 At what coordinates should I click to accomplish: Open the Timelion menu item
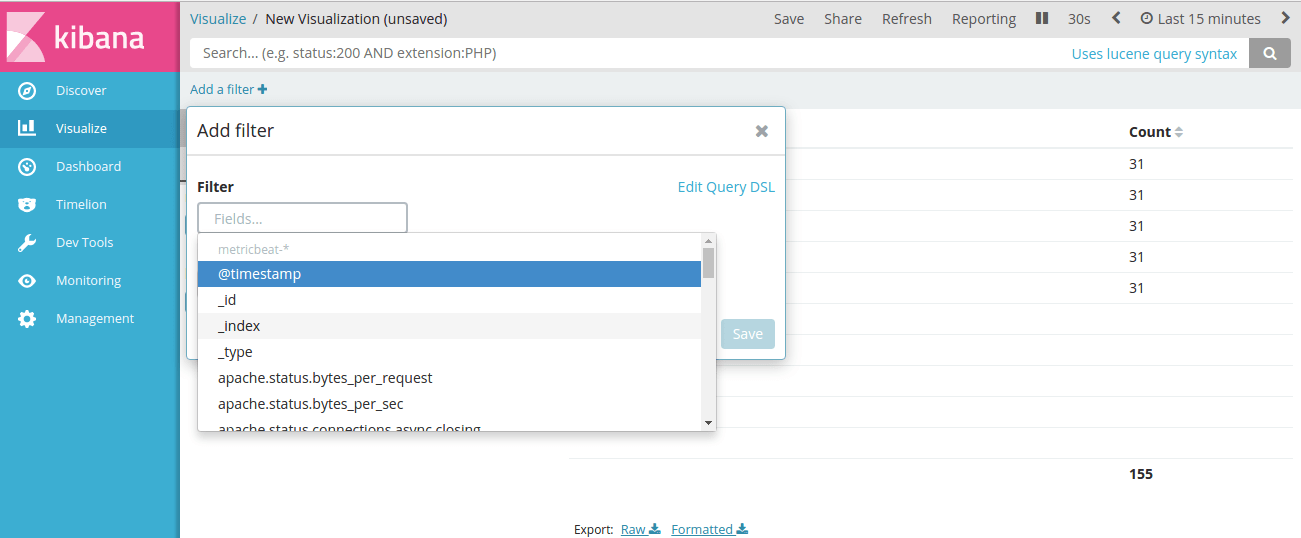pyautogui.click(x=89, y=205)
